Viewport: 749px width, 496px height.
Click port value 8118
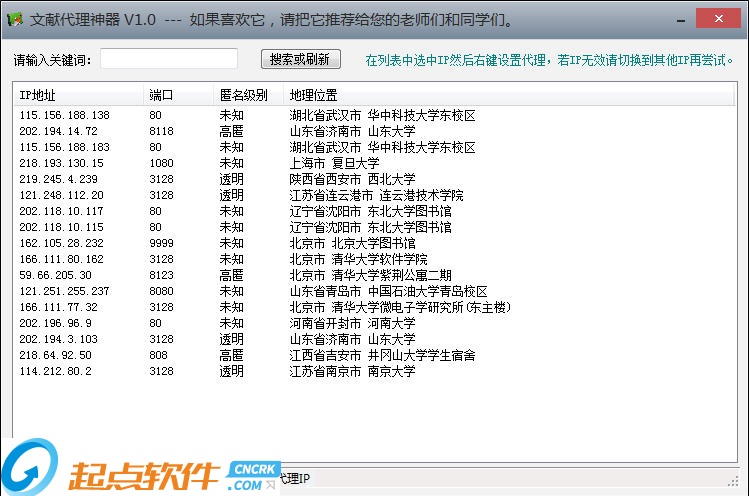[x=161, y=131]
